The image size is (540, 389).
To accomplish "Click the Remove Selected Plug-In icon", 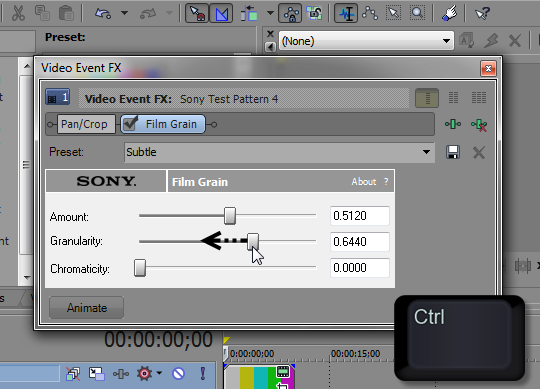I will pos(479,125).
